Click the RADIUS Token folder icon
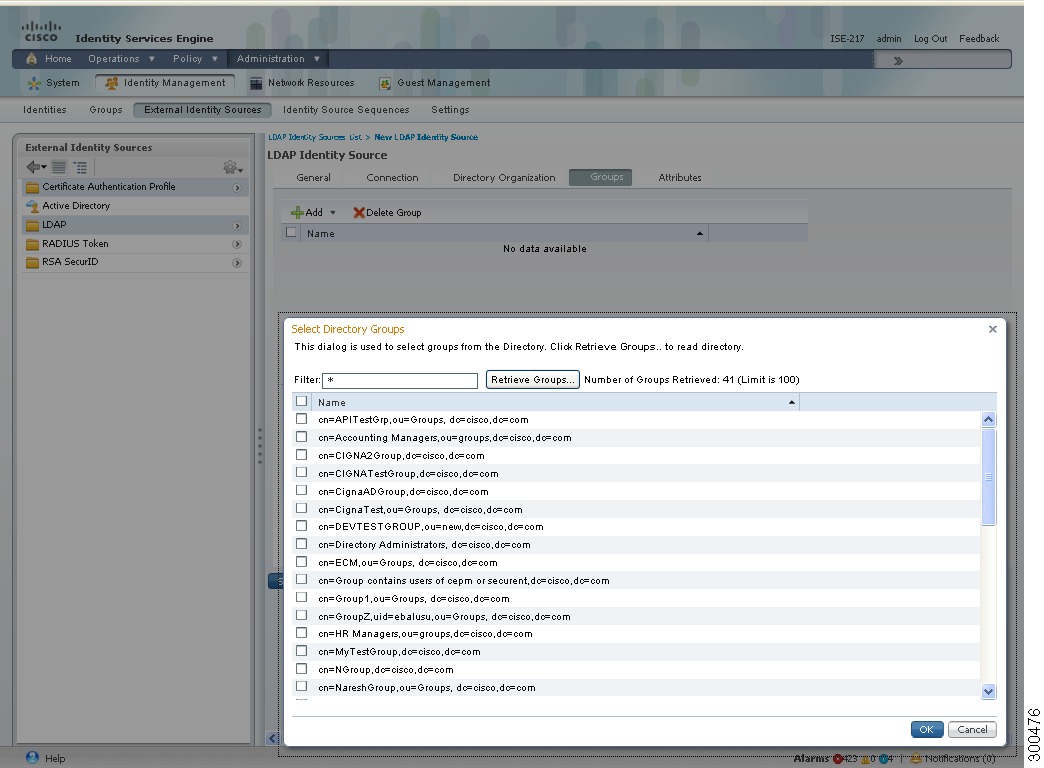 (33, 244)
